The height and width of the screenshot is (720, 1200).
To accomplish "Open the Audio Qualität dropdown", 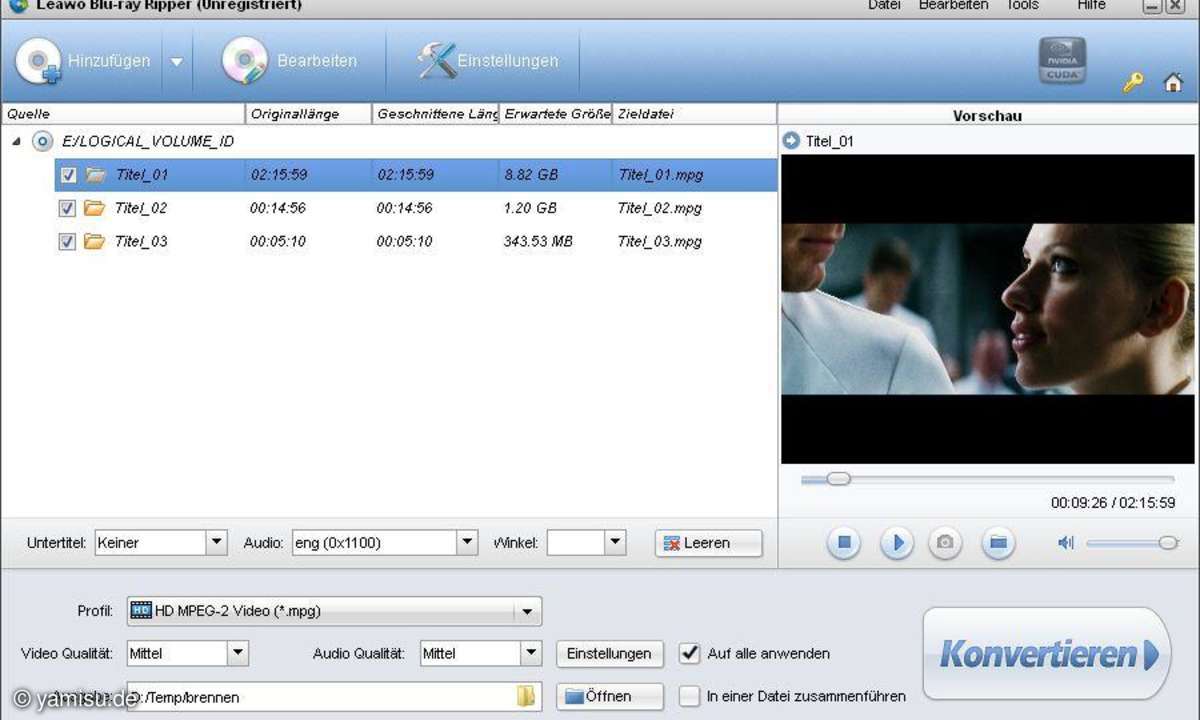I will [531, 653].
